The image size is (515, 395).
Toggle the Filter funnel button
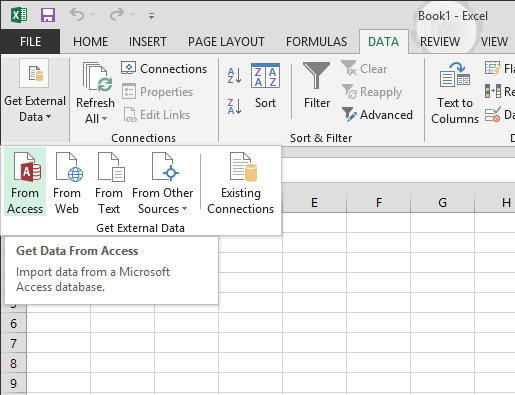click(x=317, y=86)
